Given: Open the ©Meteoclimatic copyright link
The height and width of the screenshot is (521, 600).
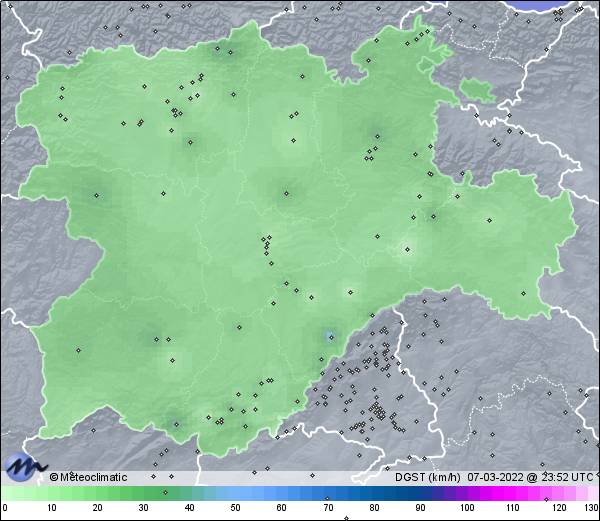Looking at the screenshot, I should (x=88, y=477).
